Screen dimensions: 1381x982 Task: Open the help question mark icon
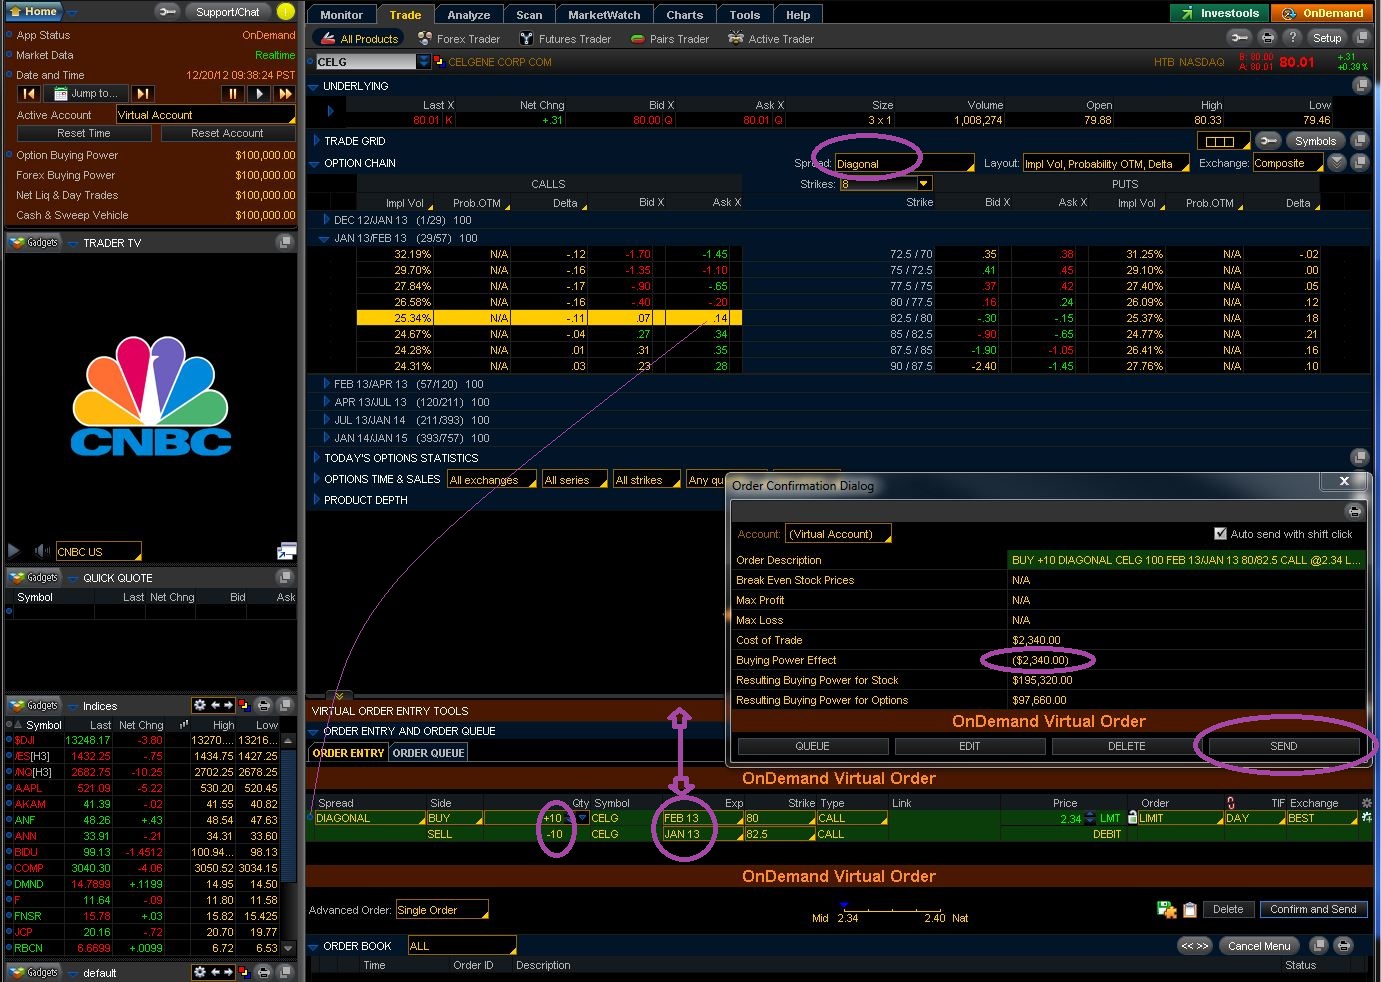coord(1292,38)
